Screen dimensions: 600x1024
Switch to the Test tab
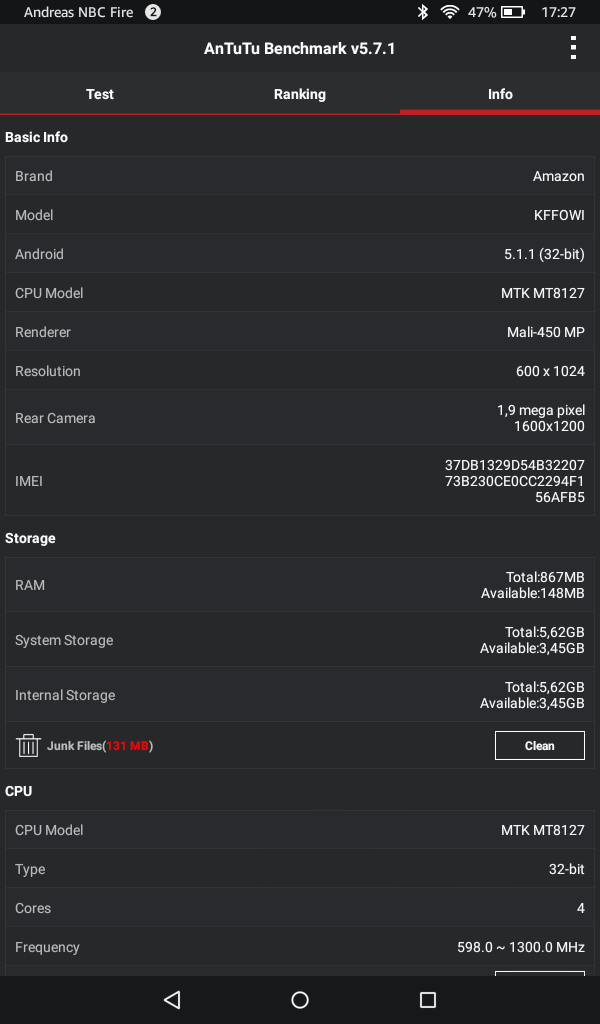pos(100,94)
